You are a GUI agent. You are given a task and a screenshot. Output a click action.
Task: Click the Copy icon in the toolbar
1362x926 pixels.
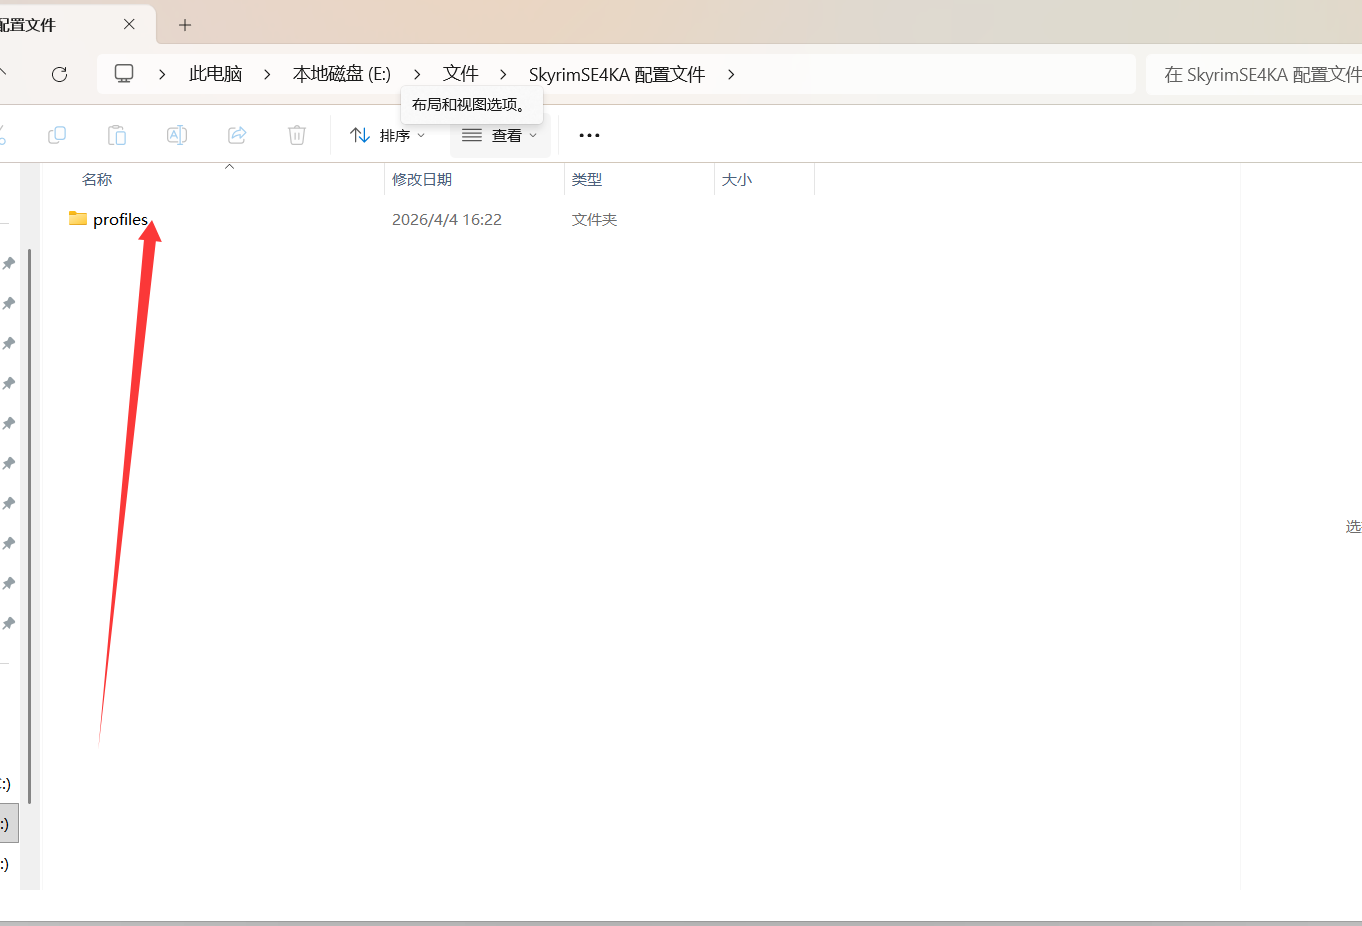[57, 135]
